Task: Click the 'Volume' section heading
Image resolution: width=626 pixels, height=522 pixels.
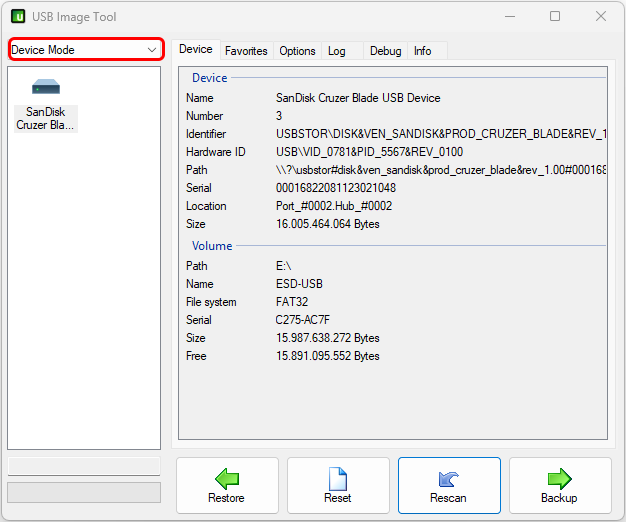Action: [212, 246]
